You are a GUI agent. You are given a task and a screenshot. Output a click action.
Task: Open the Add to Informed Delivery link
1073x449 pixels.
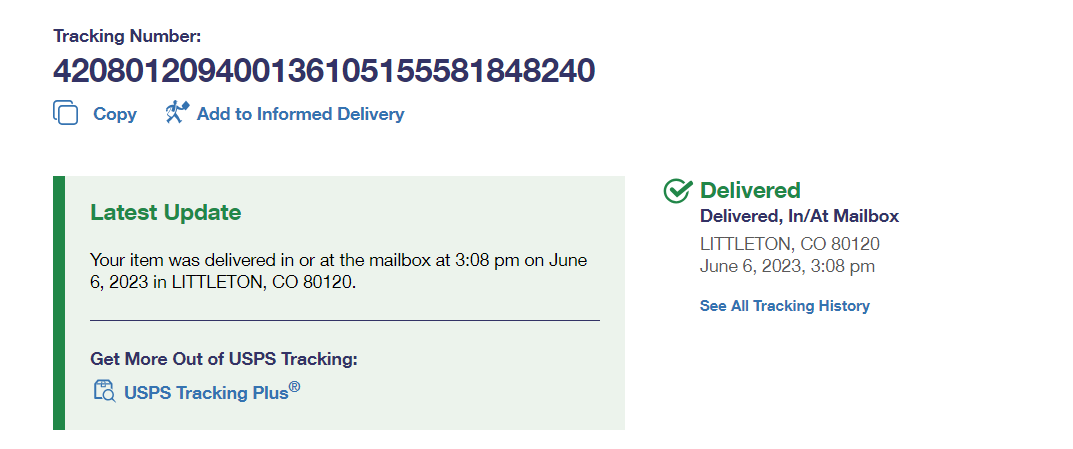click(300, 114)
